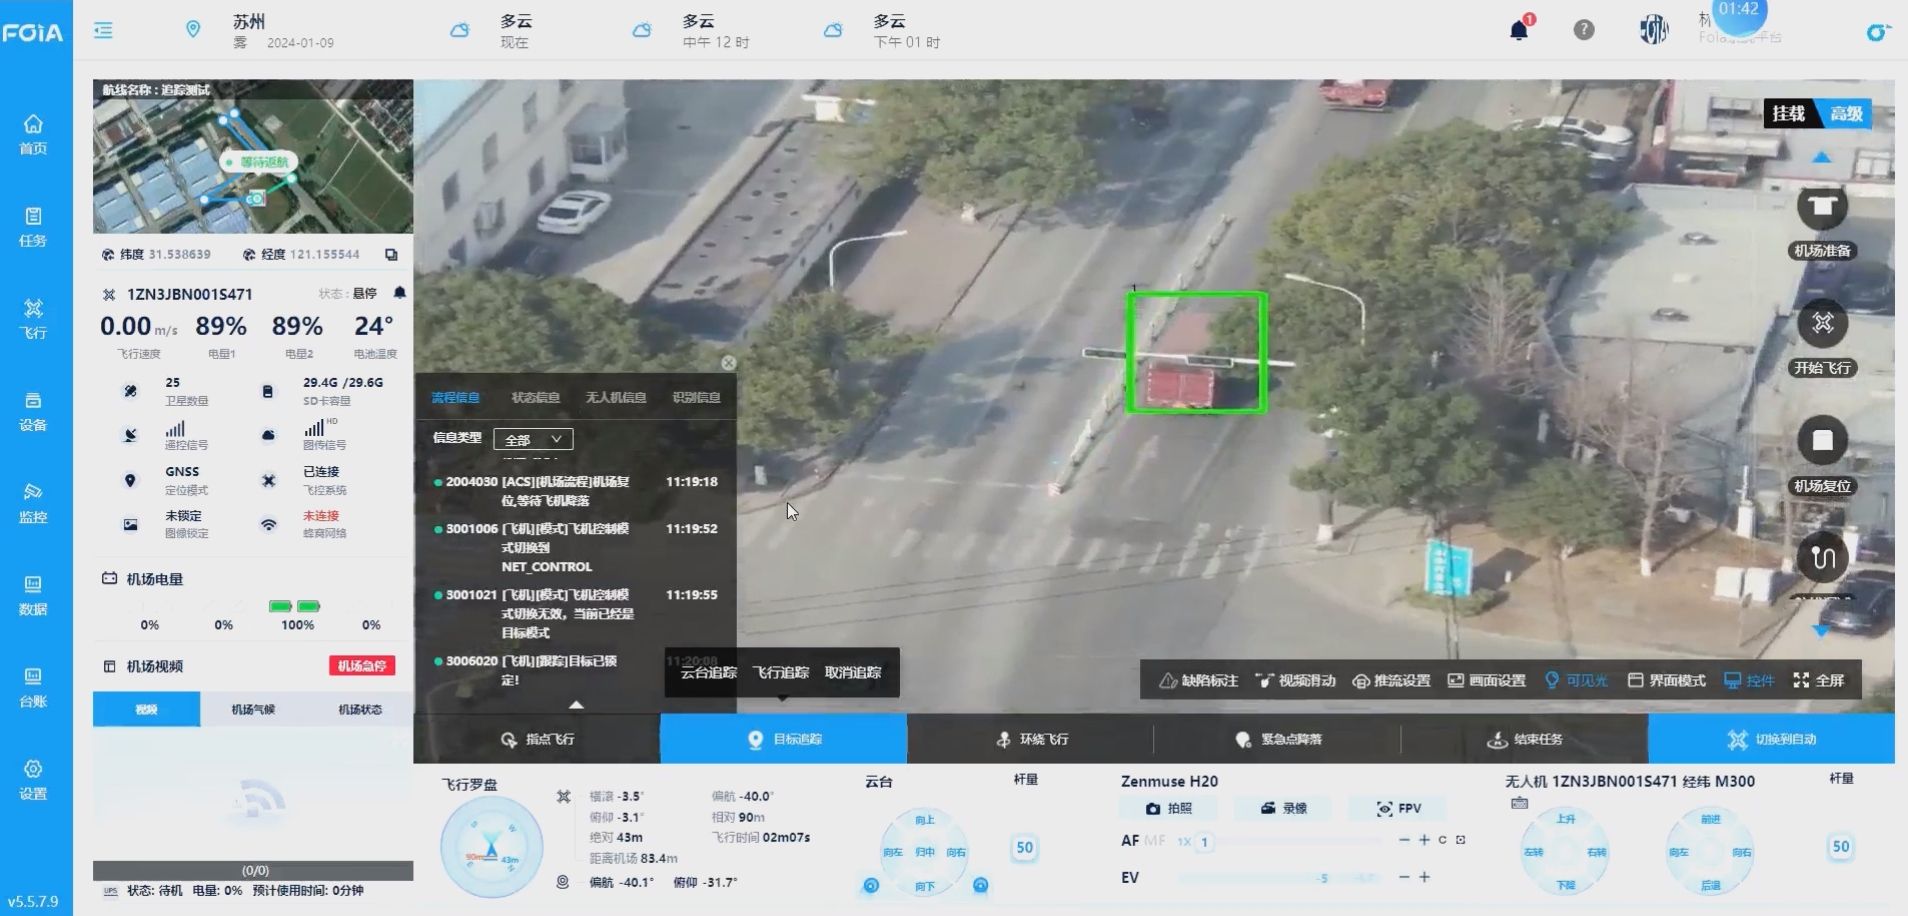Viewport: 1908px width, 916px height.
Task: Open the notification bell with red badge
Action: [x=1520, y=28]
